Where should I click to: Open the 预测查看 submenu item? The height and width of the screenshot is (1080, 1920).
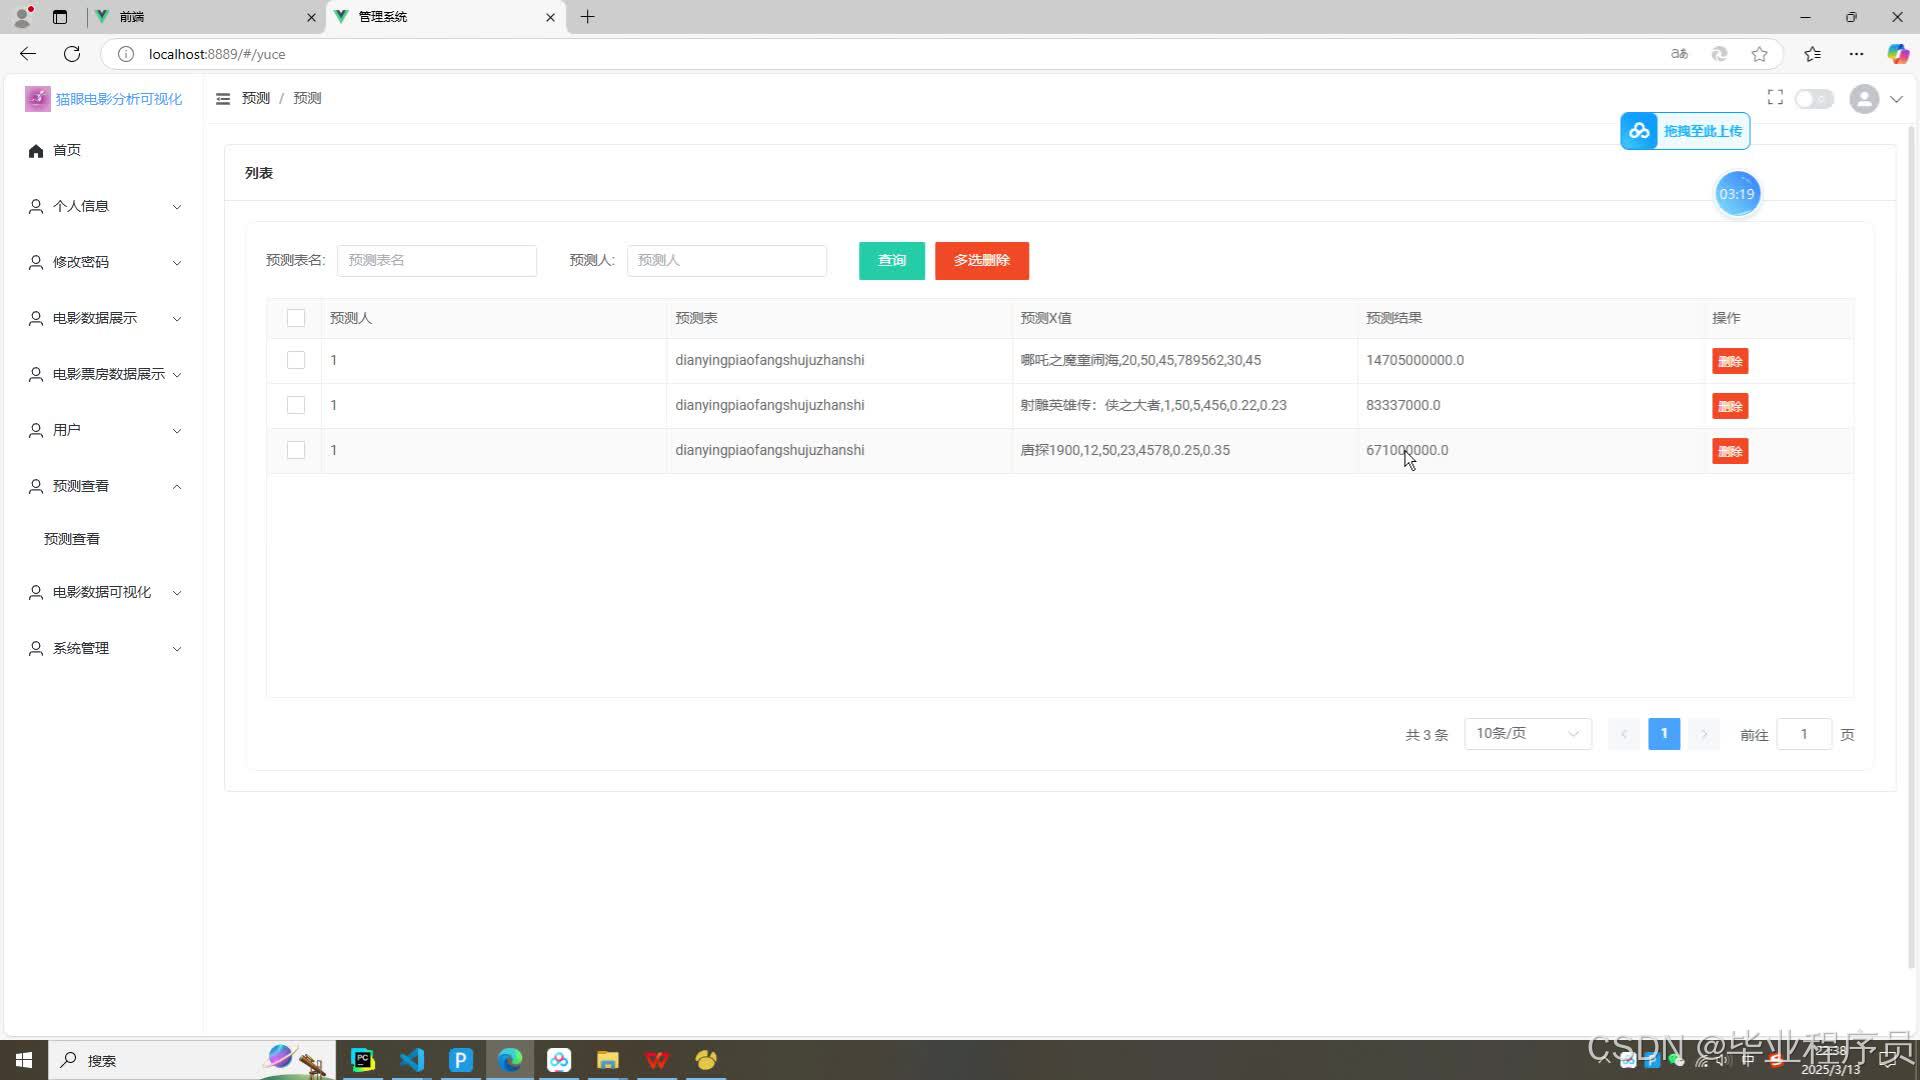point(72,539)
